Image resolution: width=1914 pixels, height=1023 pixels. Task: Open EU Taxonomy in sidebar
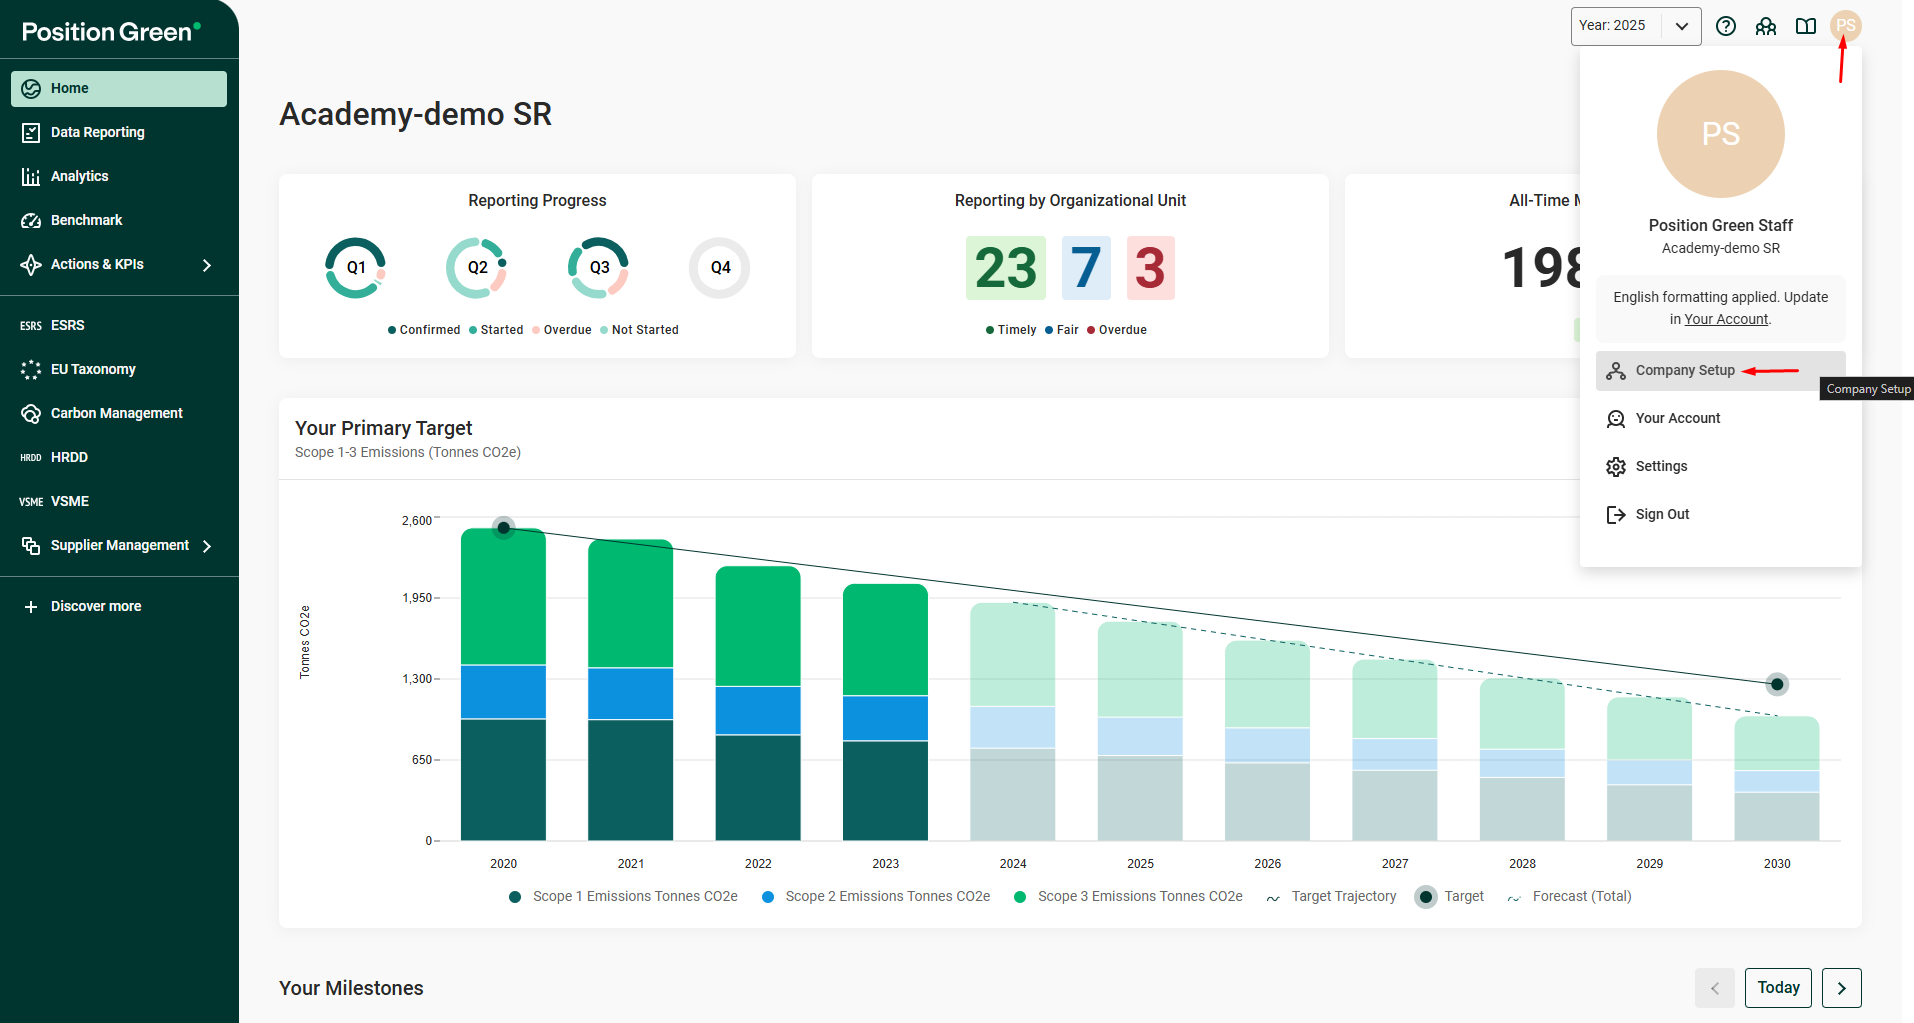(x=93, y=369)
